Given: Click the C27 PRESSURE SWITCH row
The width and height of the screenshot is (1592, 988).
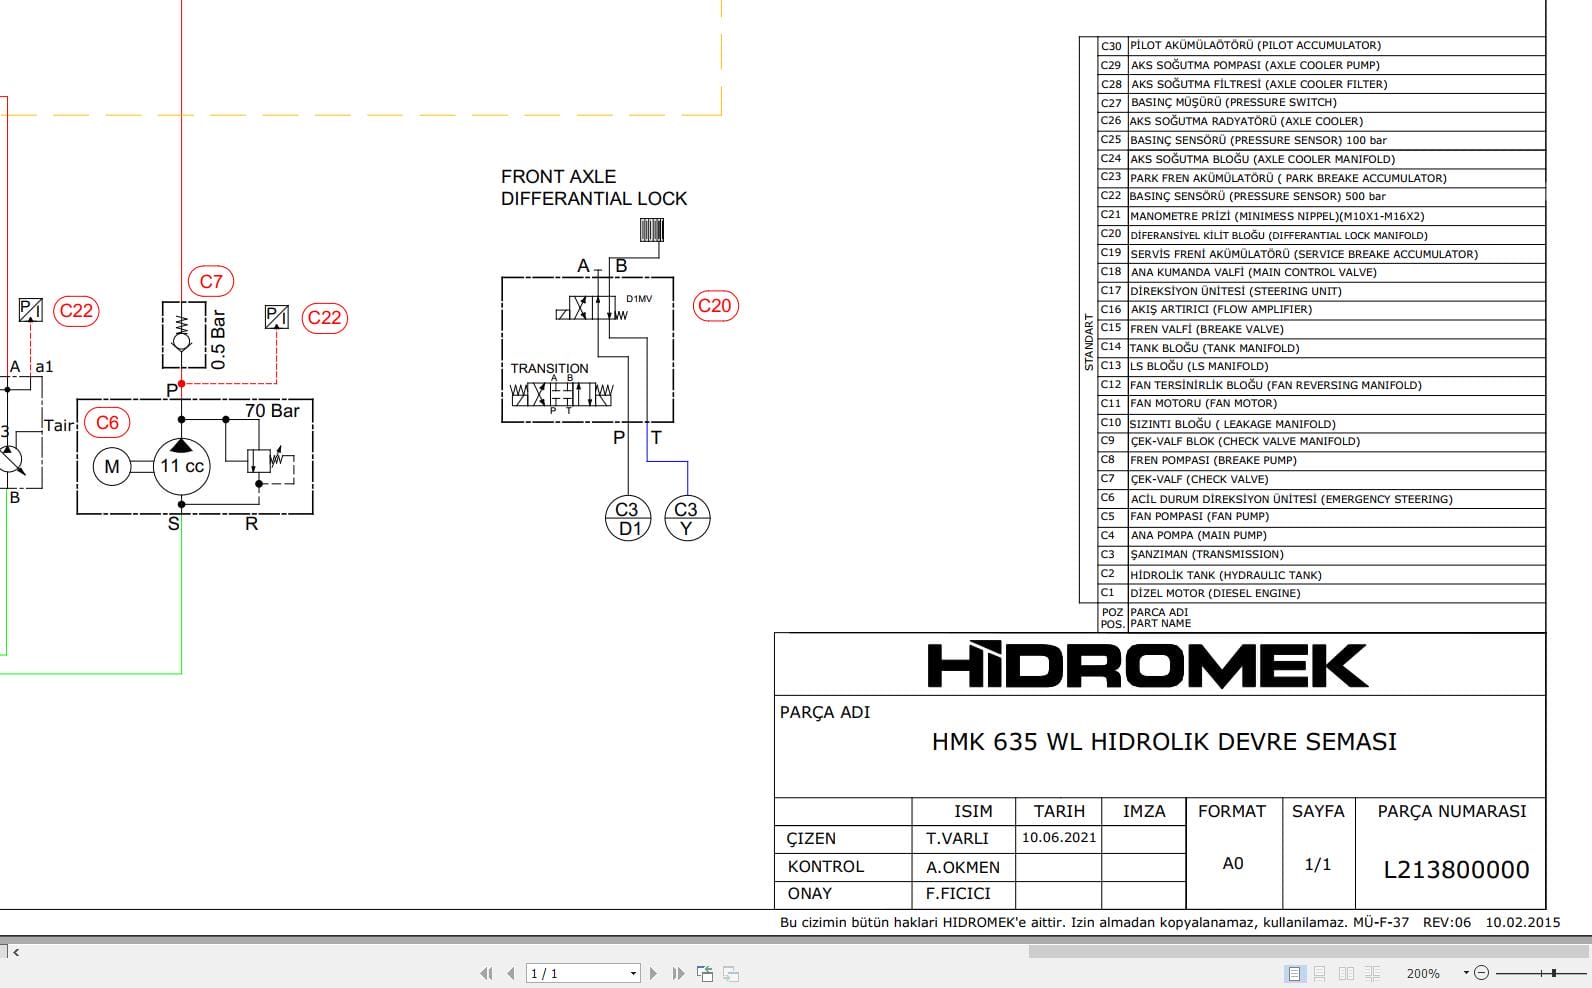Looking at the screenshot, I should [1322, 103].
